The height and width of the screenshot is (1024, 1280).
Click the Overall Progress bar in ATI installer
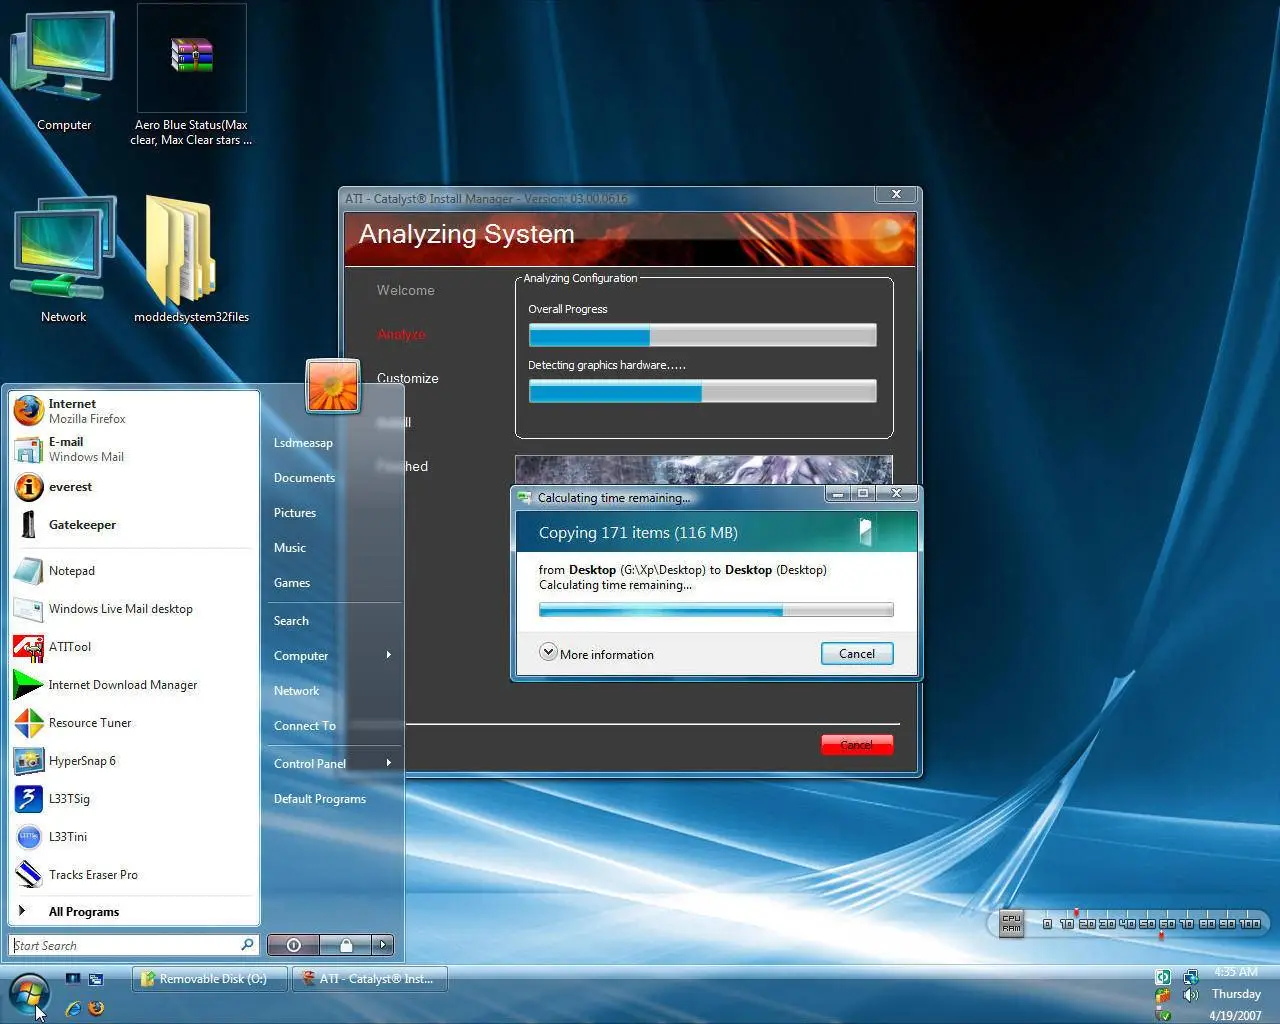pyautogui.click(x=703, y=335)
